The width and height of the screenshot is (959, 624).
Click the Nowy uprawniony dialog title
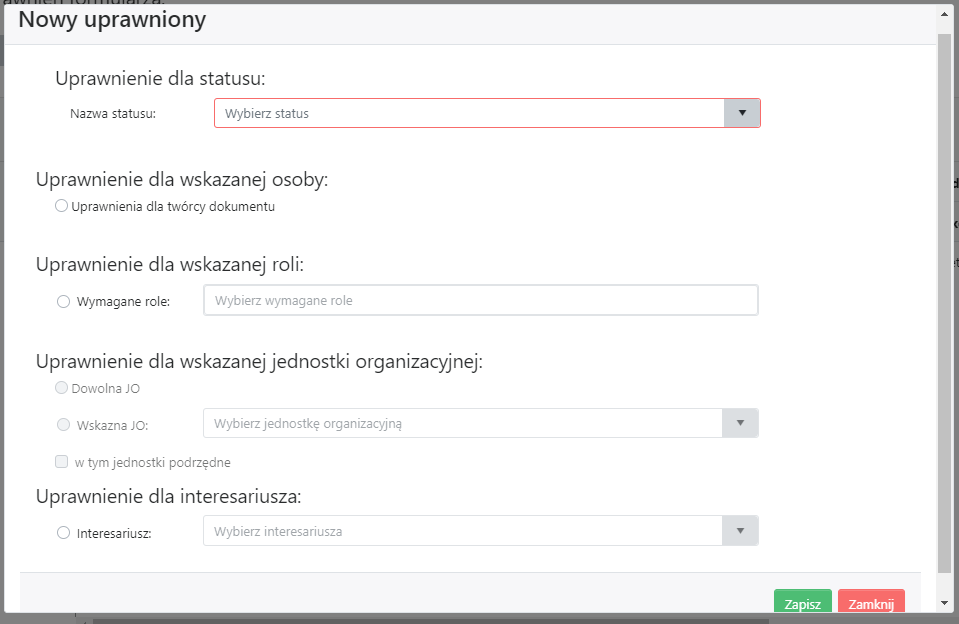click(112, 20)
